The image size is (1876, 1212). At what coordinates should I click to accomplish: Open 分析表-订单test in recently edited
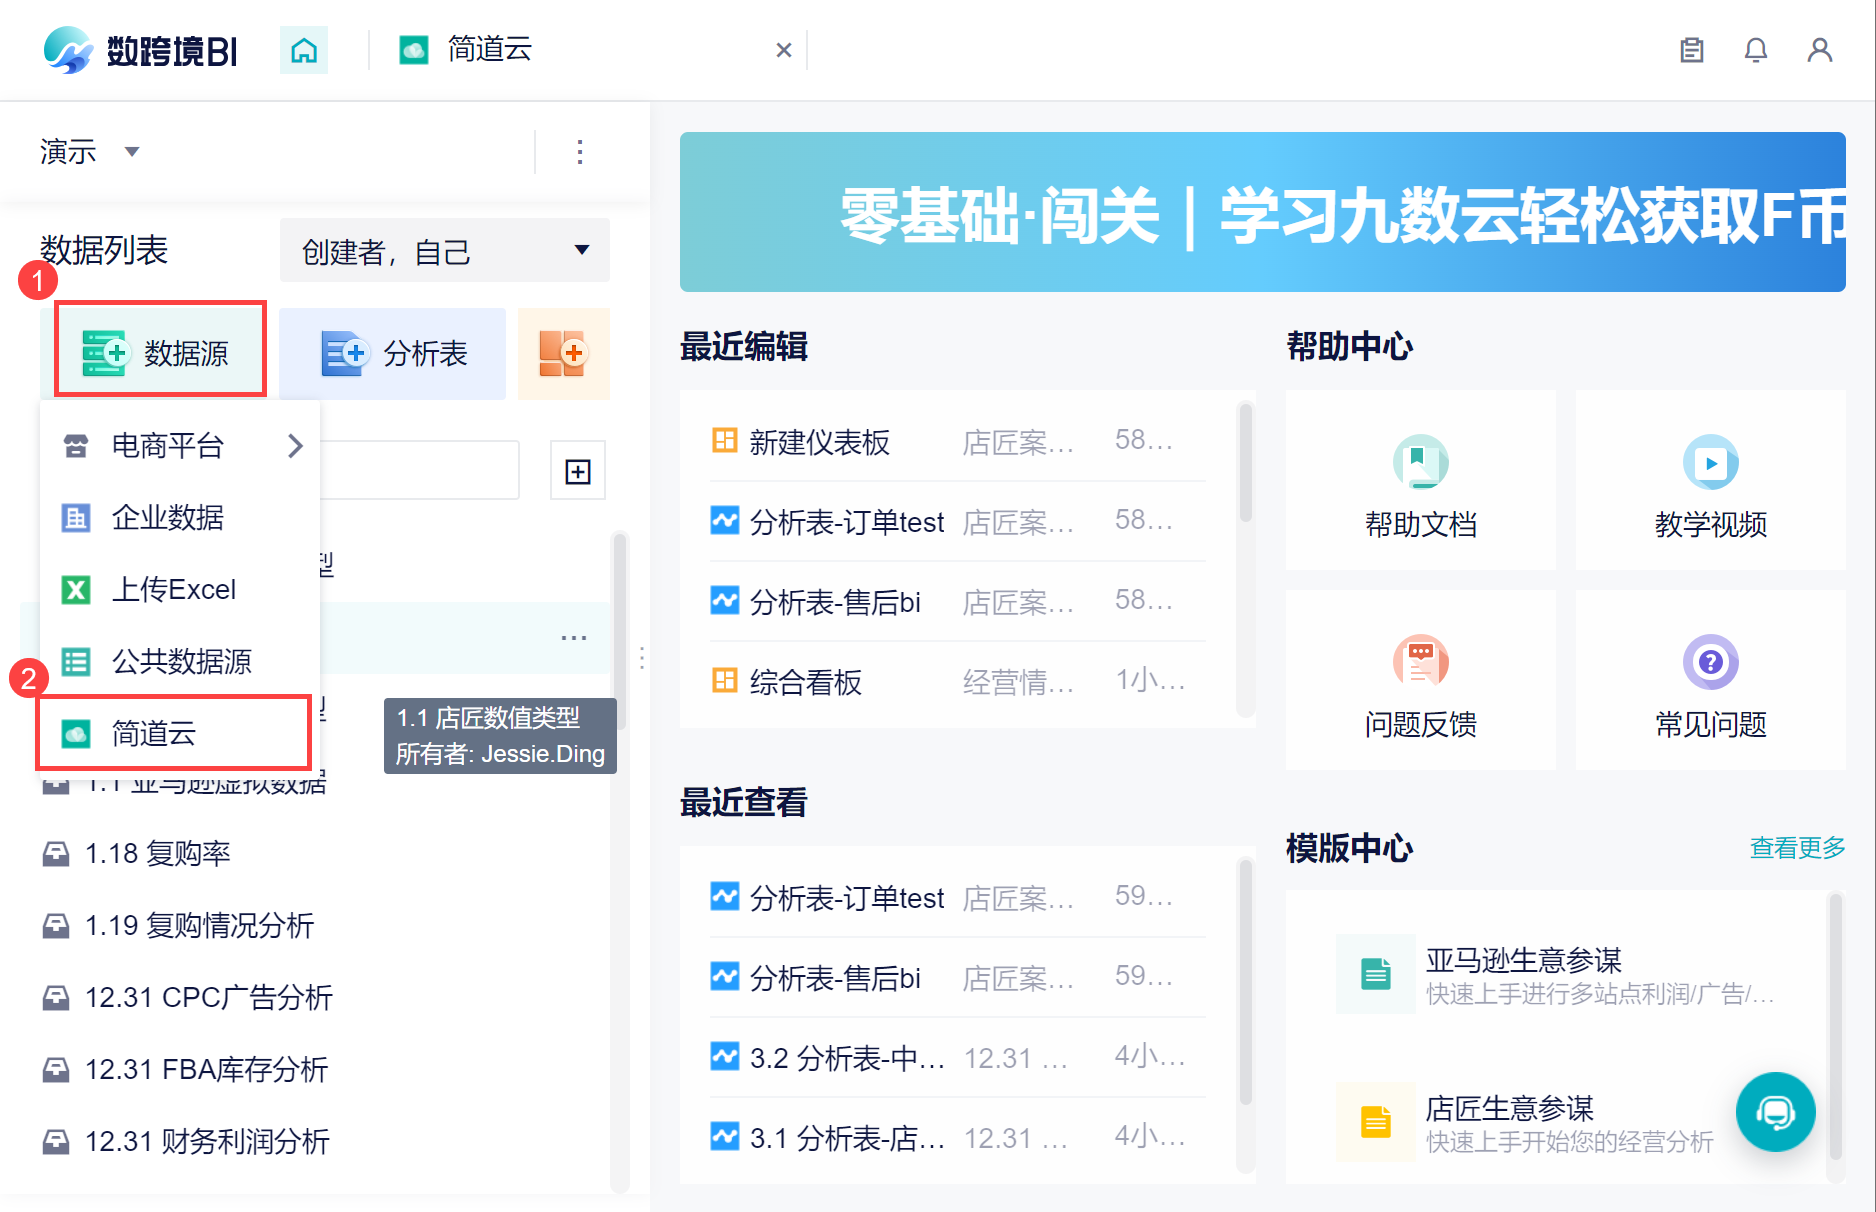[957, 521]
